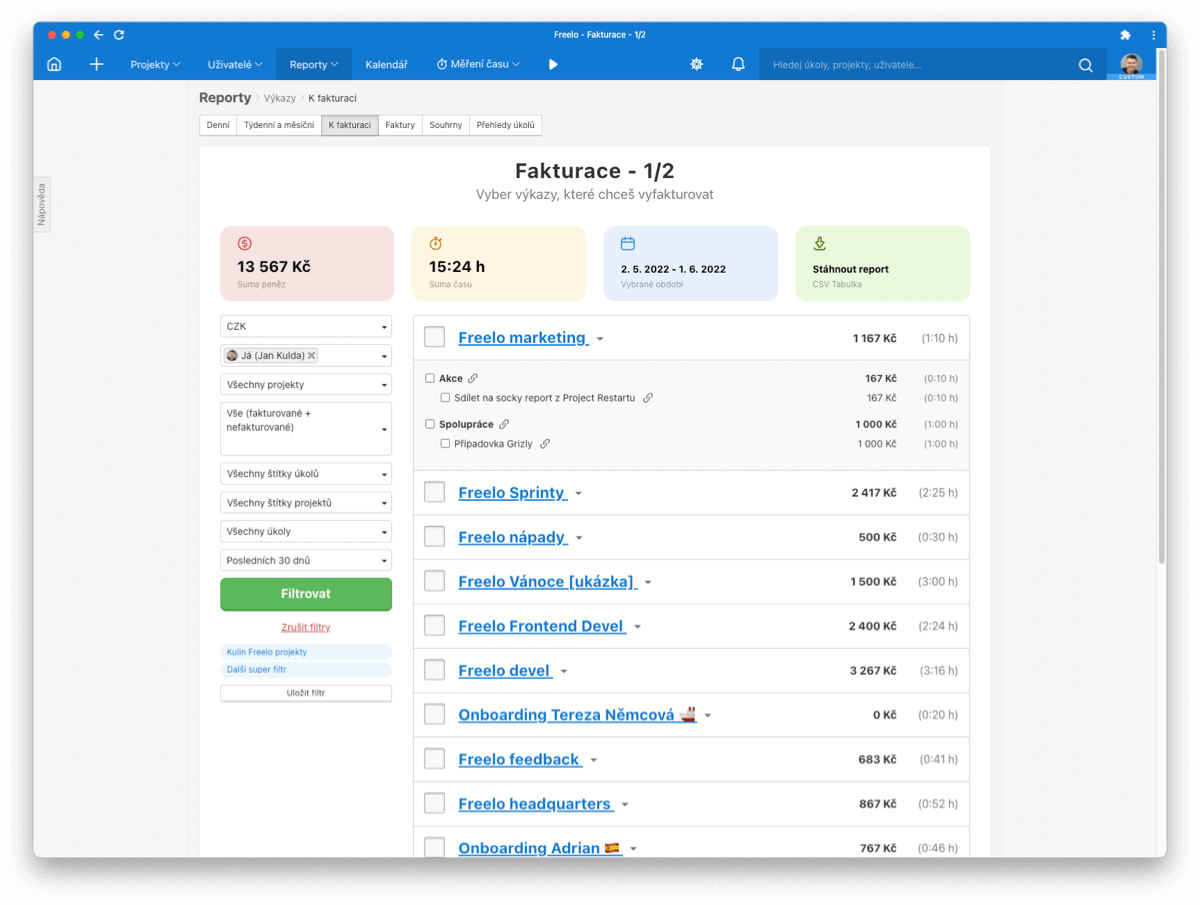Check the Freelo devel checkbox

434,670
